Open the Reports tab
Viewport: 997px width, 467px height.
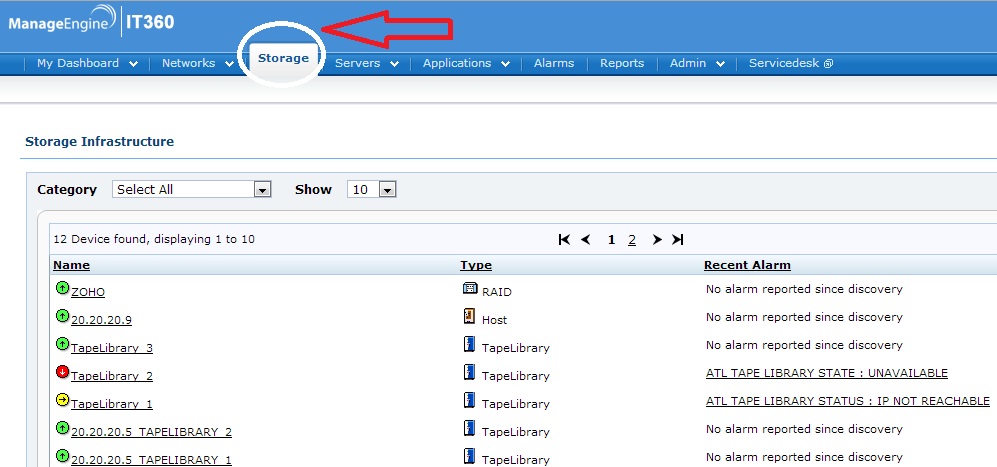[x=622, y=63]
